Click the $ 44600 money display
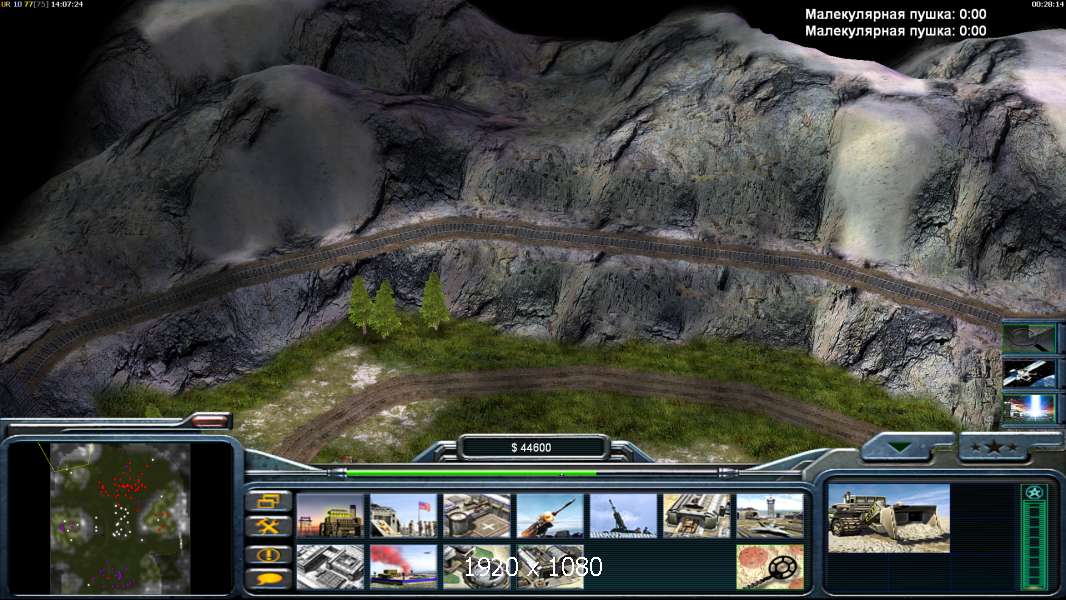 click(532, 447)
